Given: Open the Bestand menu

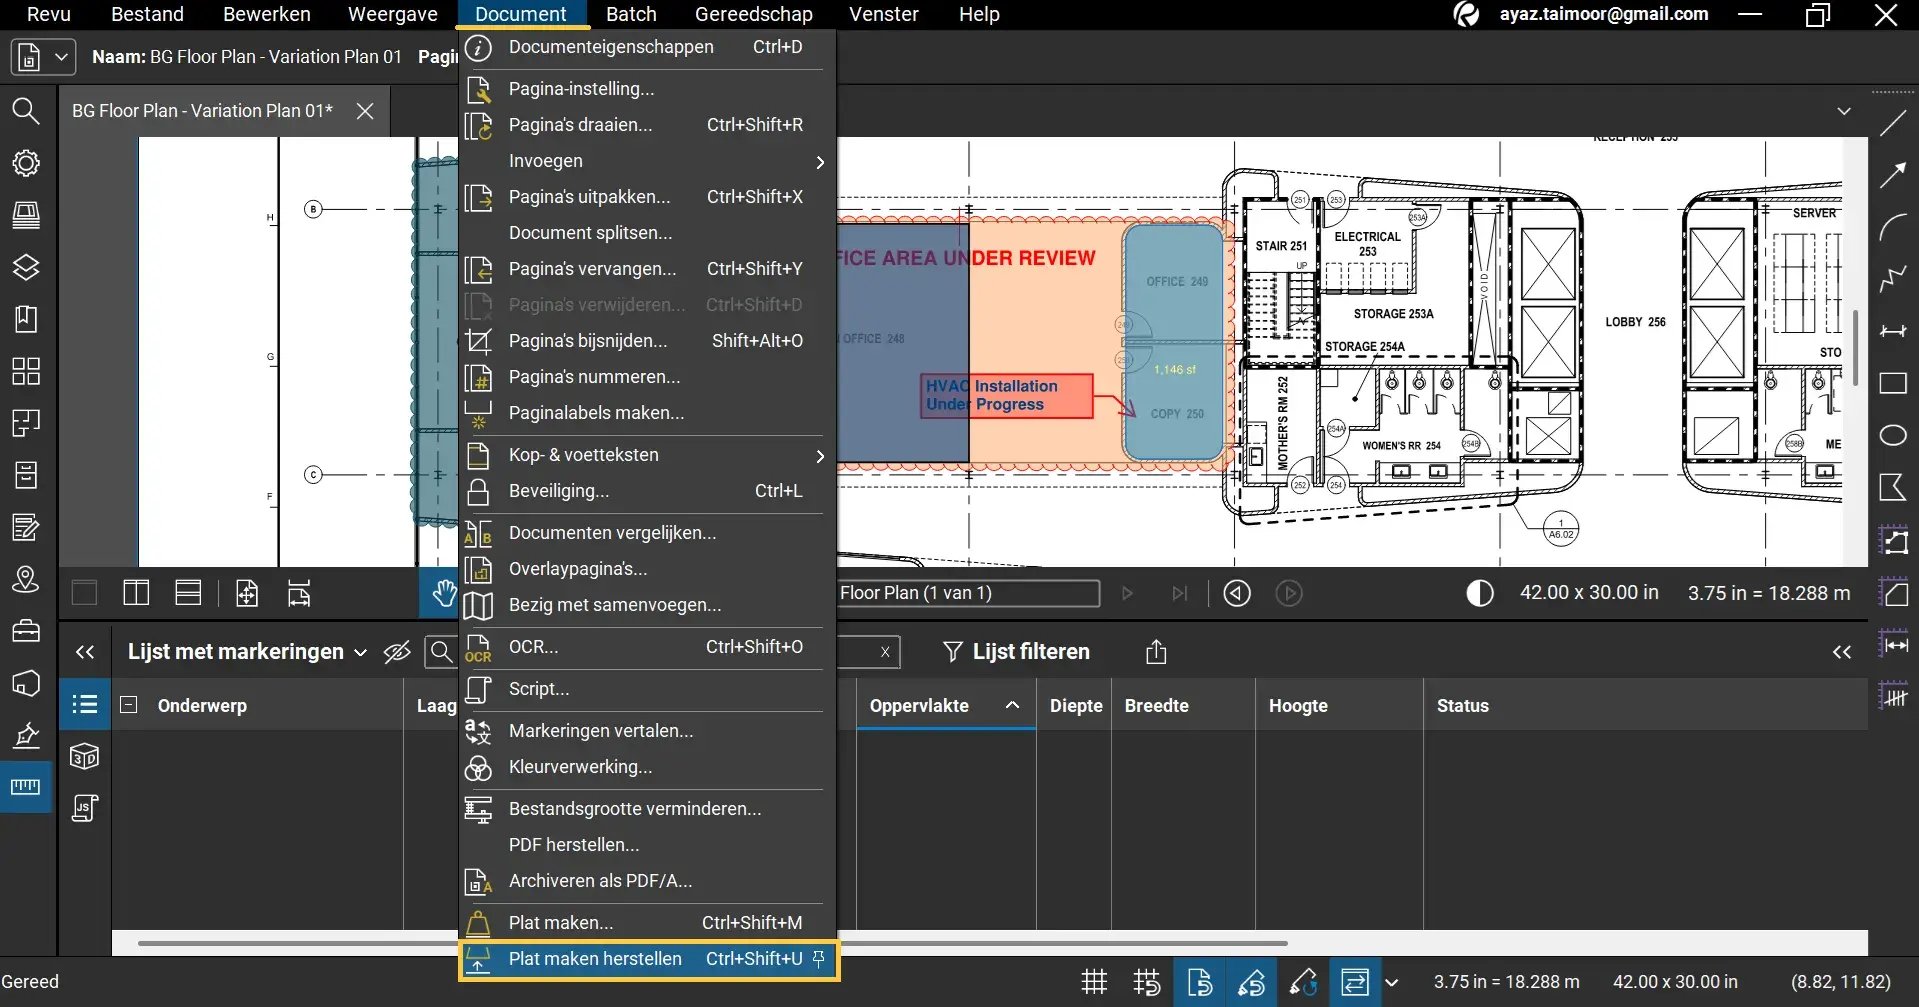Looking at the screenshot, I should 147,14.
